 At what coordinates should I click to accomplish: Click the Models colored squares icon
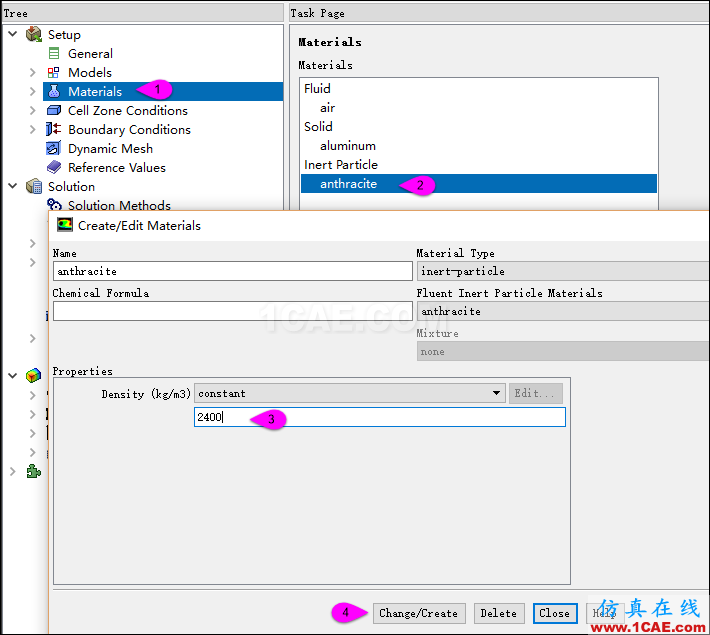[x=53, y=72]
